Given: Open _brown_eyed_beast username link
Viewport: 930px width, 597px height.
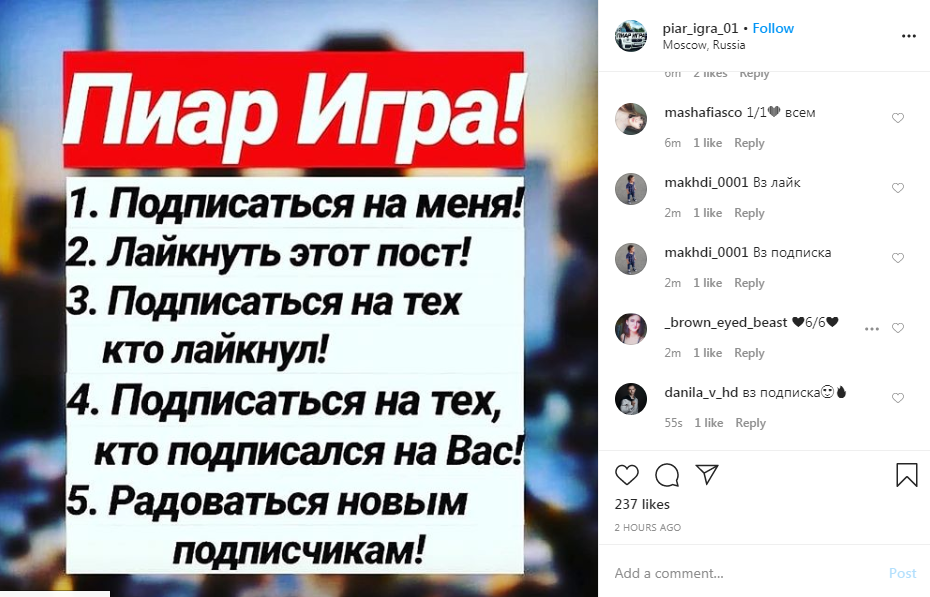Looking at the screenshot, I should click(x=725, y=323).
